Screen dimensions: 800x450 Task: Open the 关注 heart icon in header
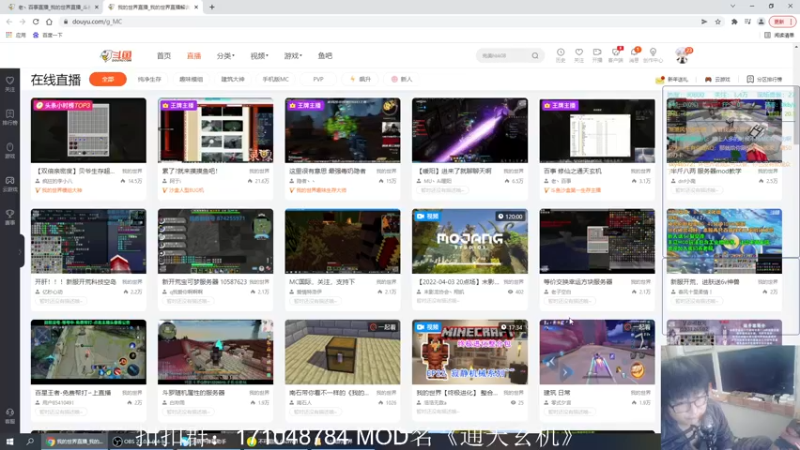579,55
